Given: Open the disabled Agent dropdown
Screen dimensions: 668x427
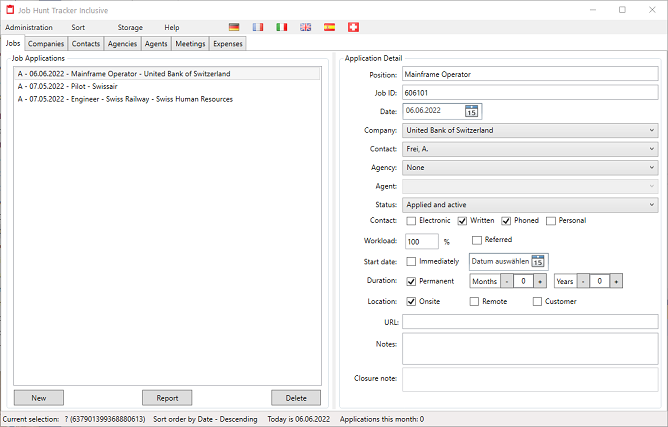Looking at the screenshot, I should coord(530,186).
